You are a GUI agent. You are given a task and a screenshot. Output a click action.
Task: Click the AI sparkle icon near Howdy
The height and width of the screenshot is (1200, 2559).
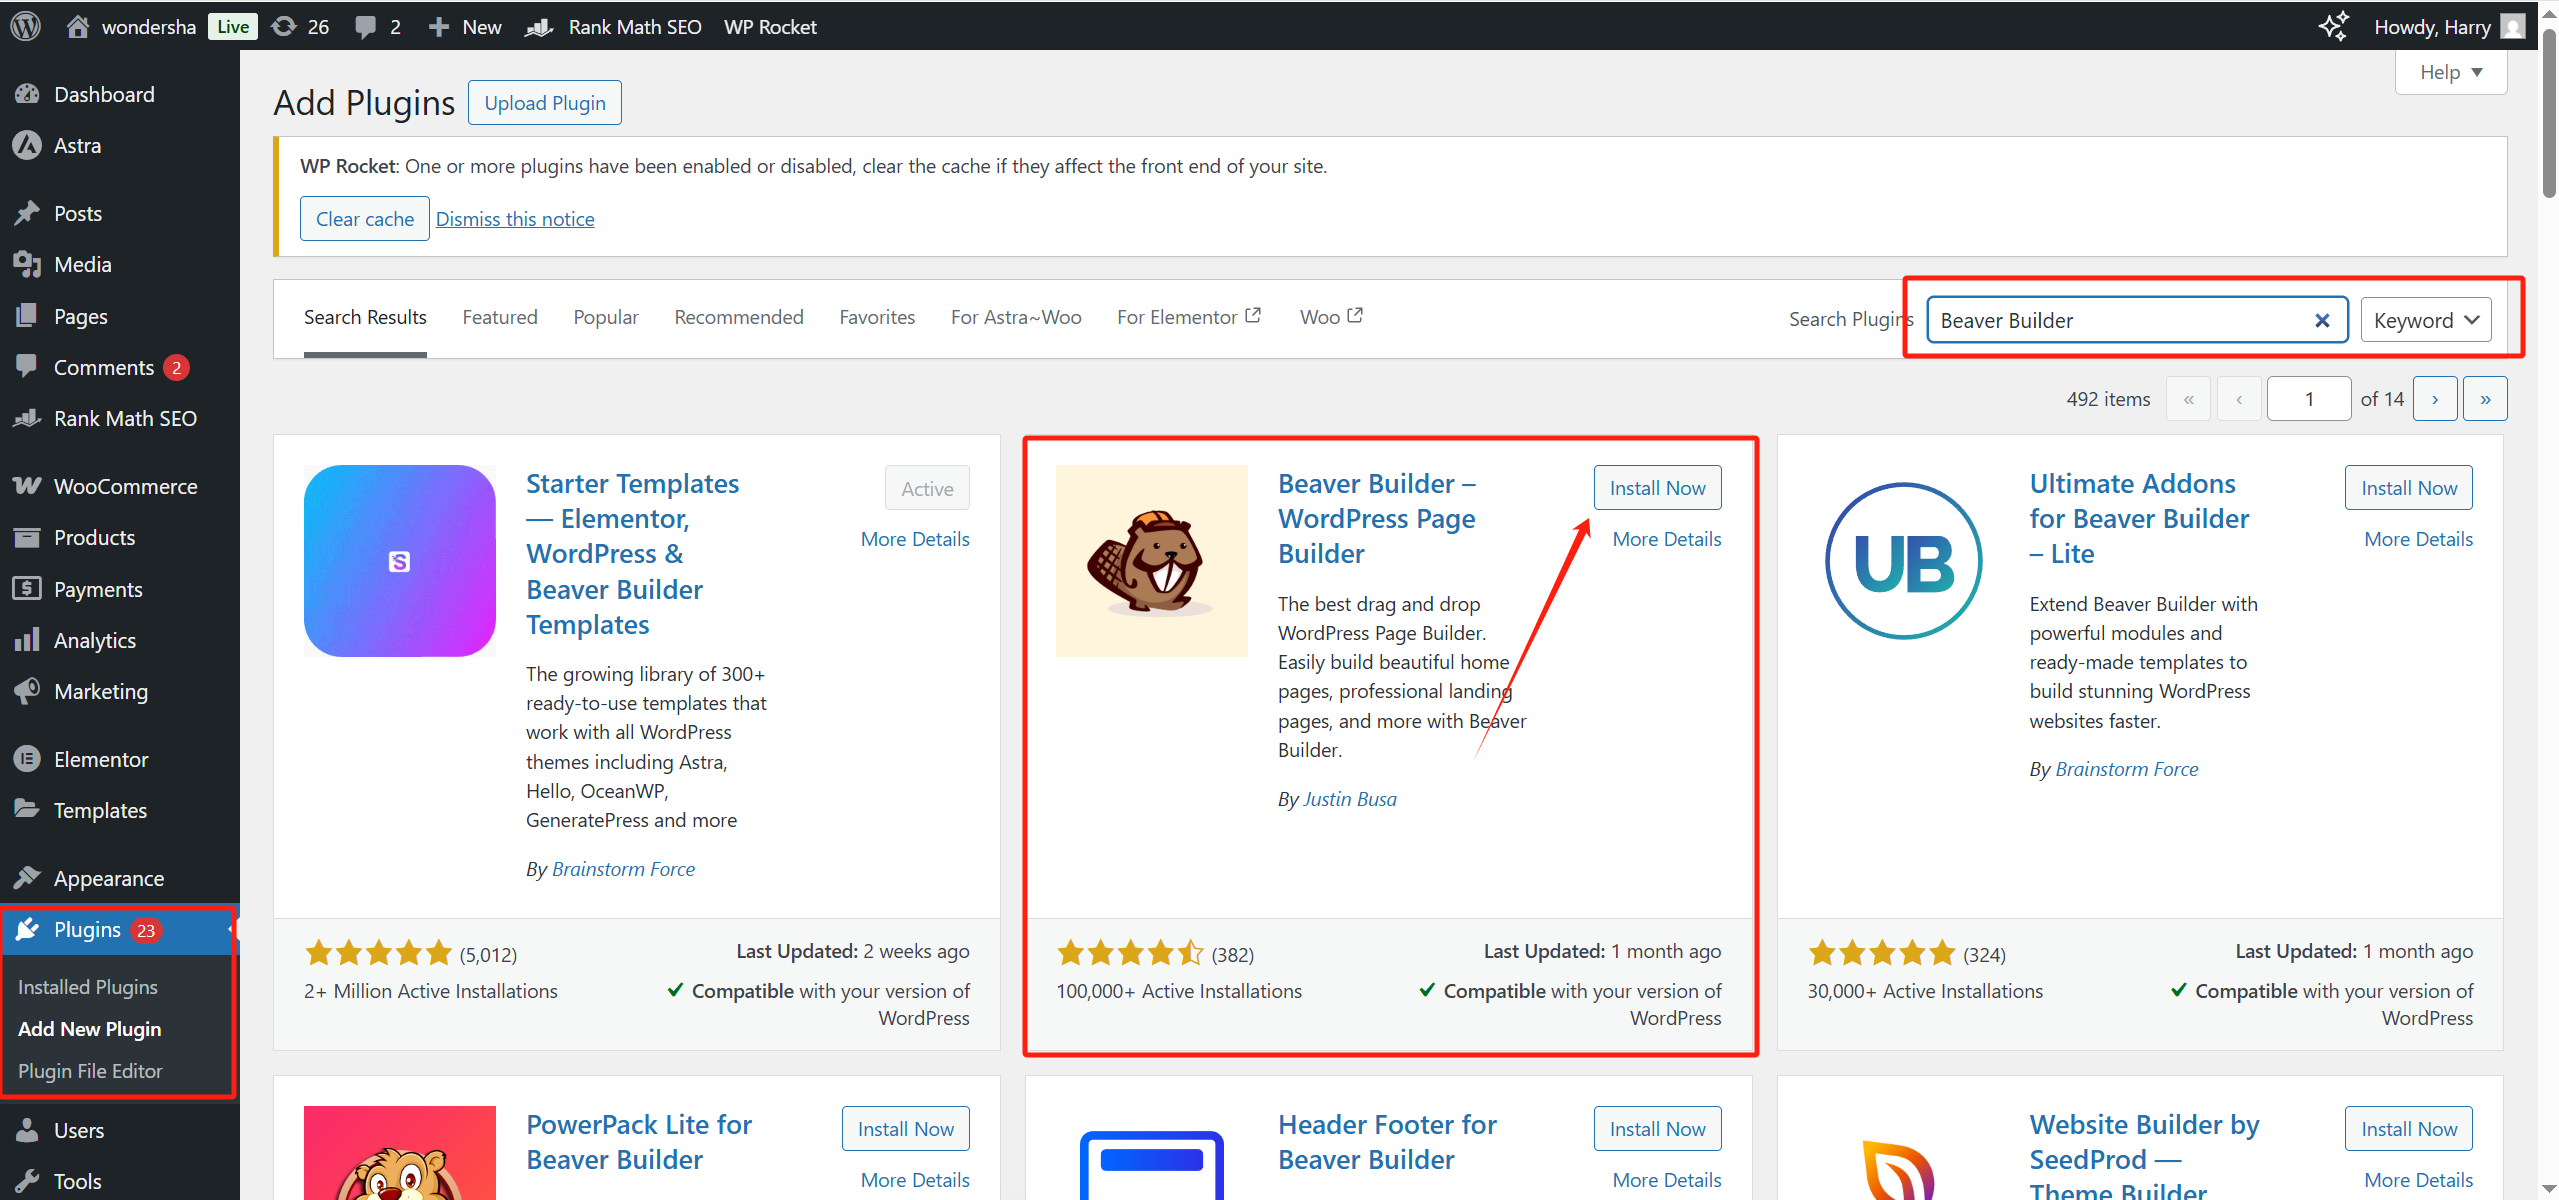coord(2333,26)
